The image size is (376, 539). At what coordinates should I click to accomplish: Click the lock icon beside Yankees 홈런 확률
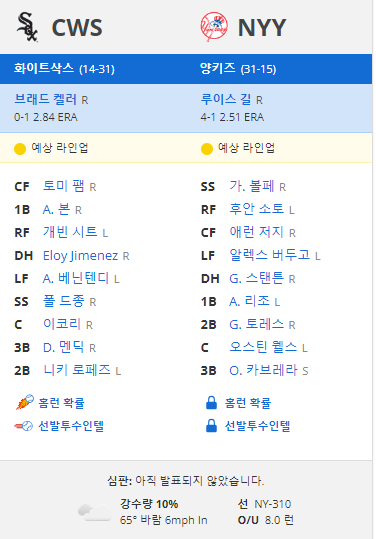tap(211, 403)
